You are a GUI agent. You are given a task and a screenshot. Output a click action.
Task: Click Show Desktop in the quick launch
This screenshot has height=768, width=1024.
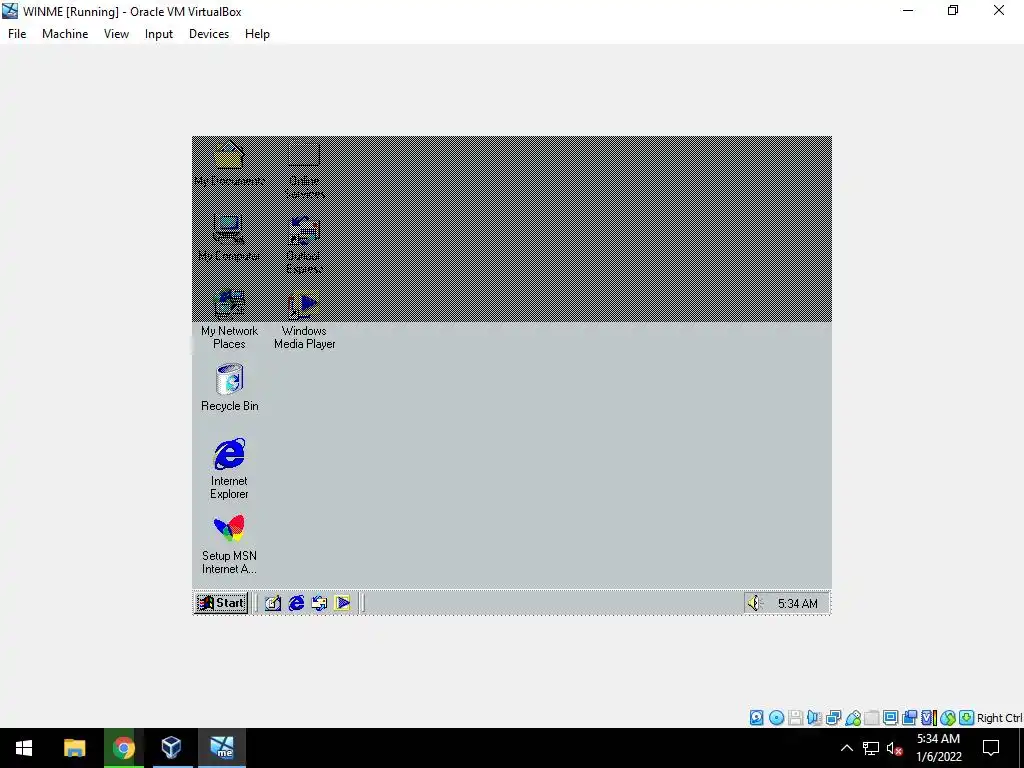pos(273,603)
